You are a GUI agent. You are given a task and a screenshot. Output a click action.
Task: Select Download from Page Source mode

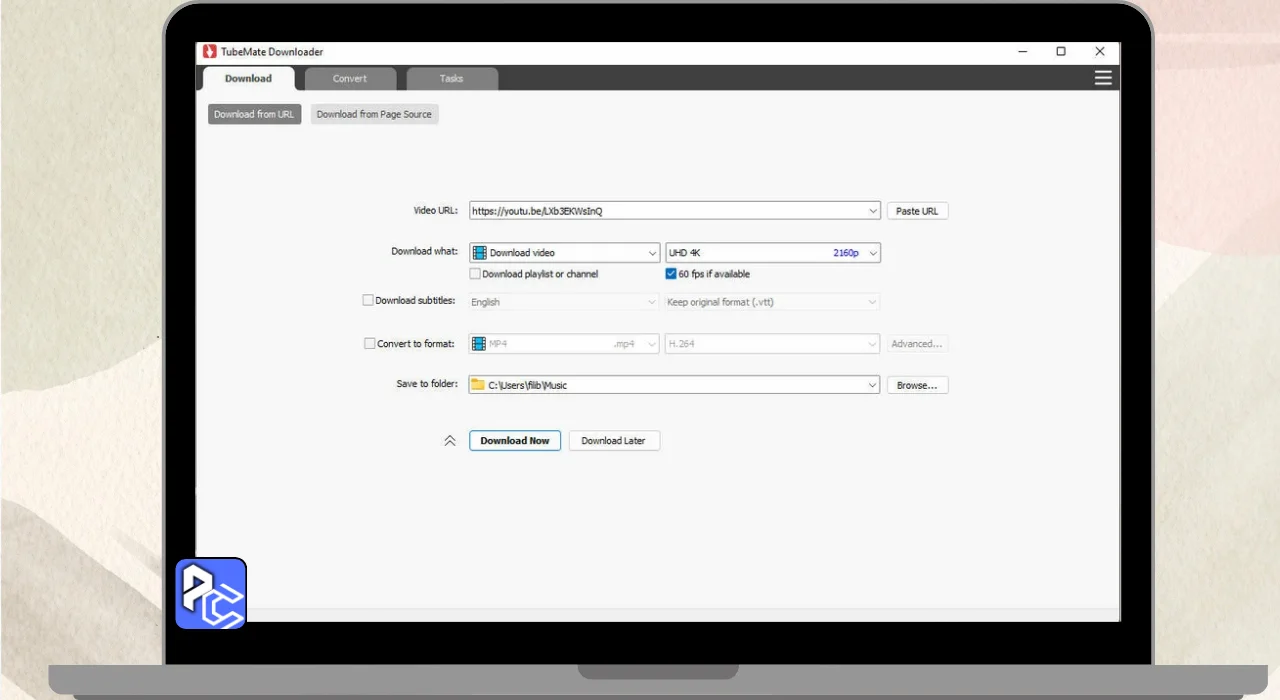pyautogui.click(x=374, y=114)
